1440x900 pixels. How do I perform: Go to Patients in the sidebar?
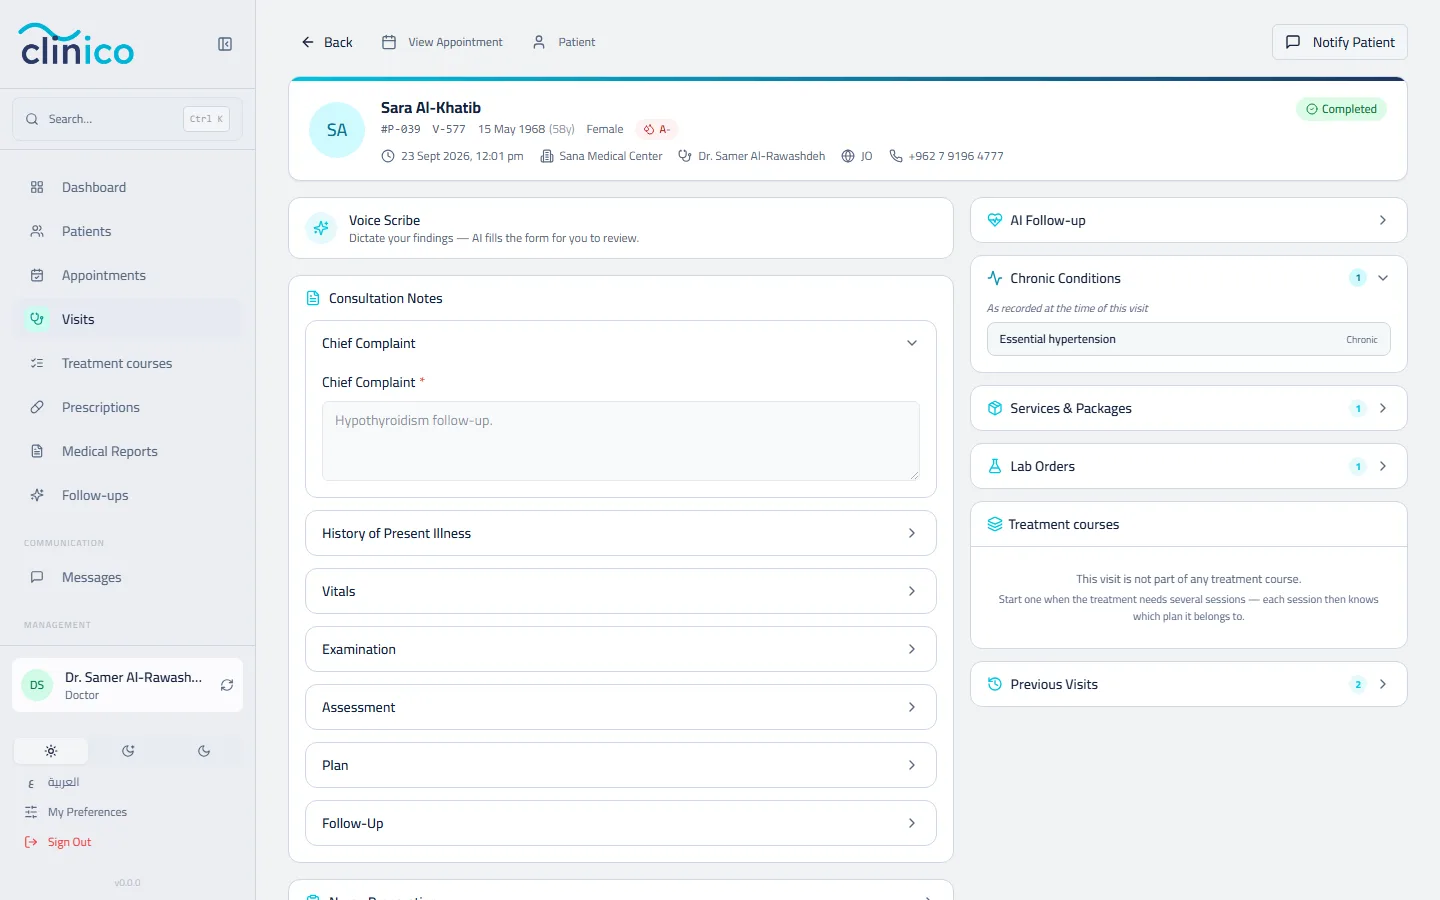128,231
